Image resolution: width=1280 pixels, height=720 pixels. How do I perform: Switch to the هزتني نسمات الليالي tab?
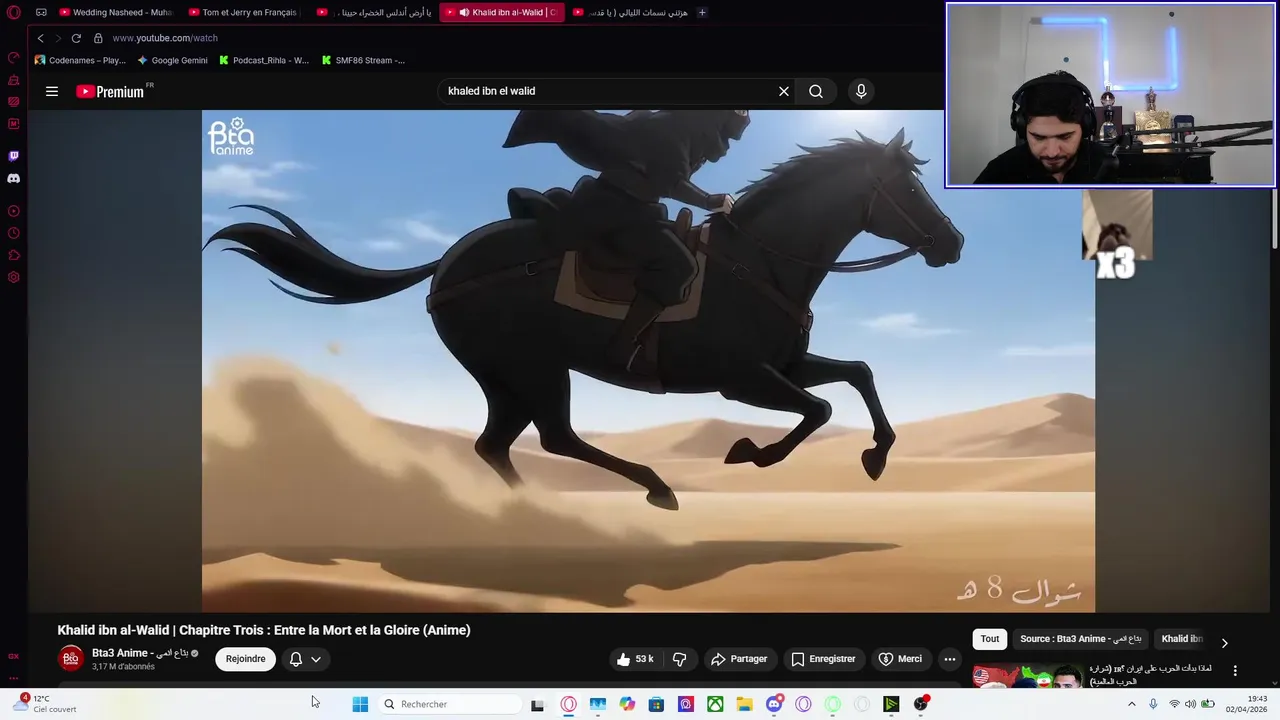pyautogui.click(x=632, y=12)
